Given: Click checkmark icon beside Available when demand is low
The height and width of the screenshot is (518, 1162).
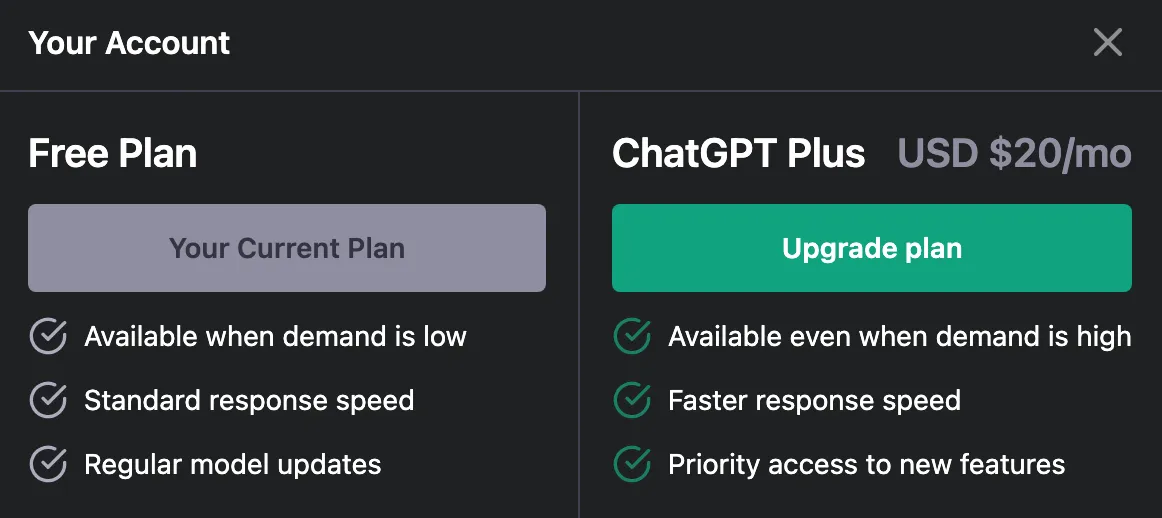Looking at the screenshot, I should click(x=47, y=337).
